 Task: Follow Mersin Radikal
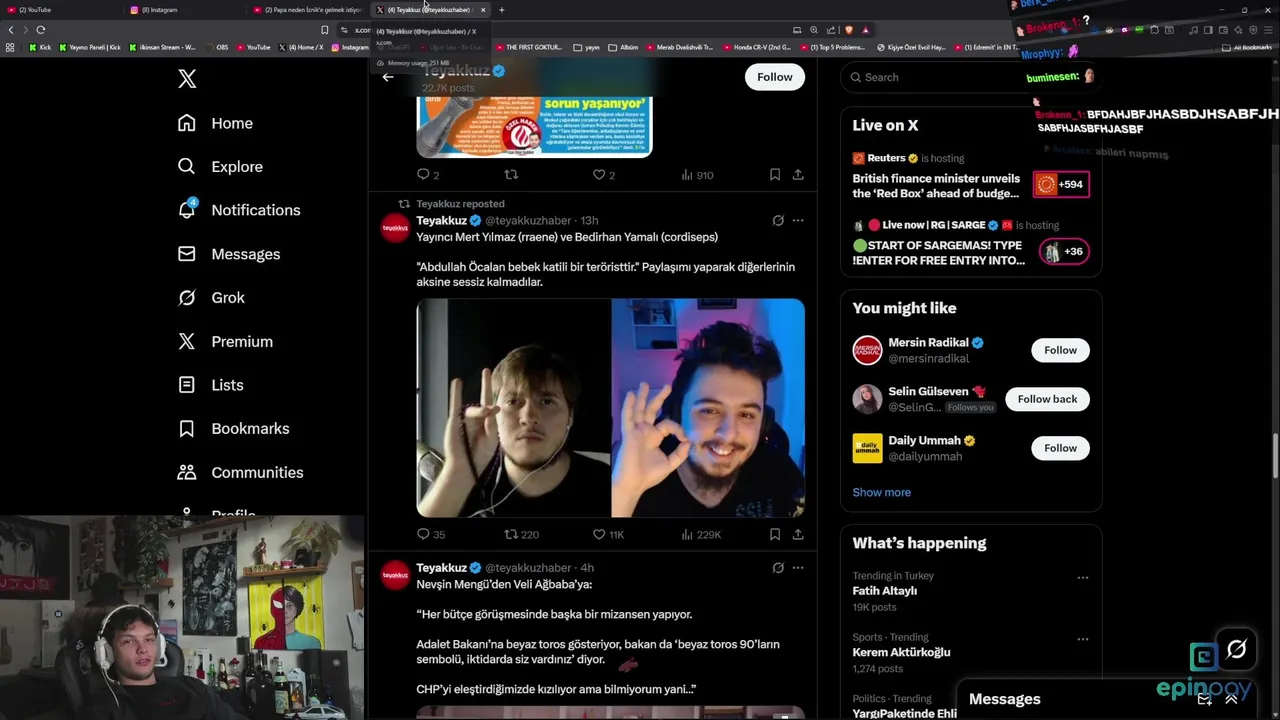coord(1060,350)
